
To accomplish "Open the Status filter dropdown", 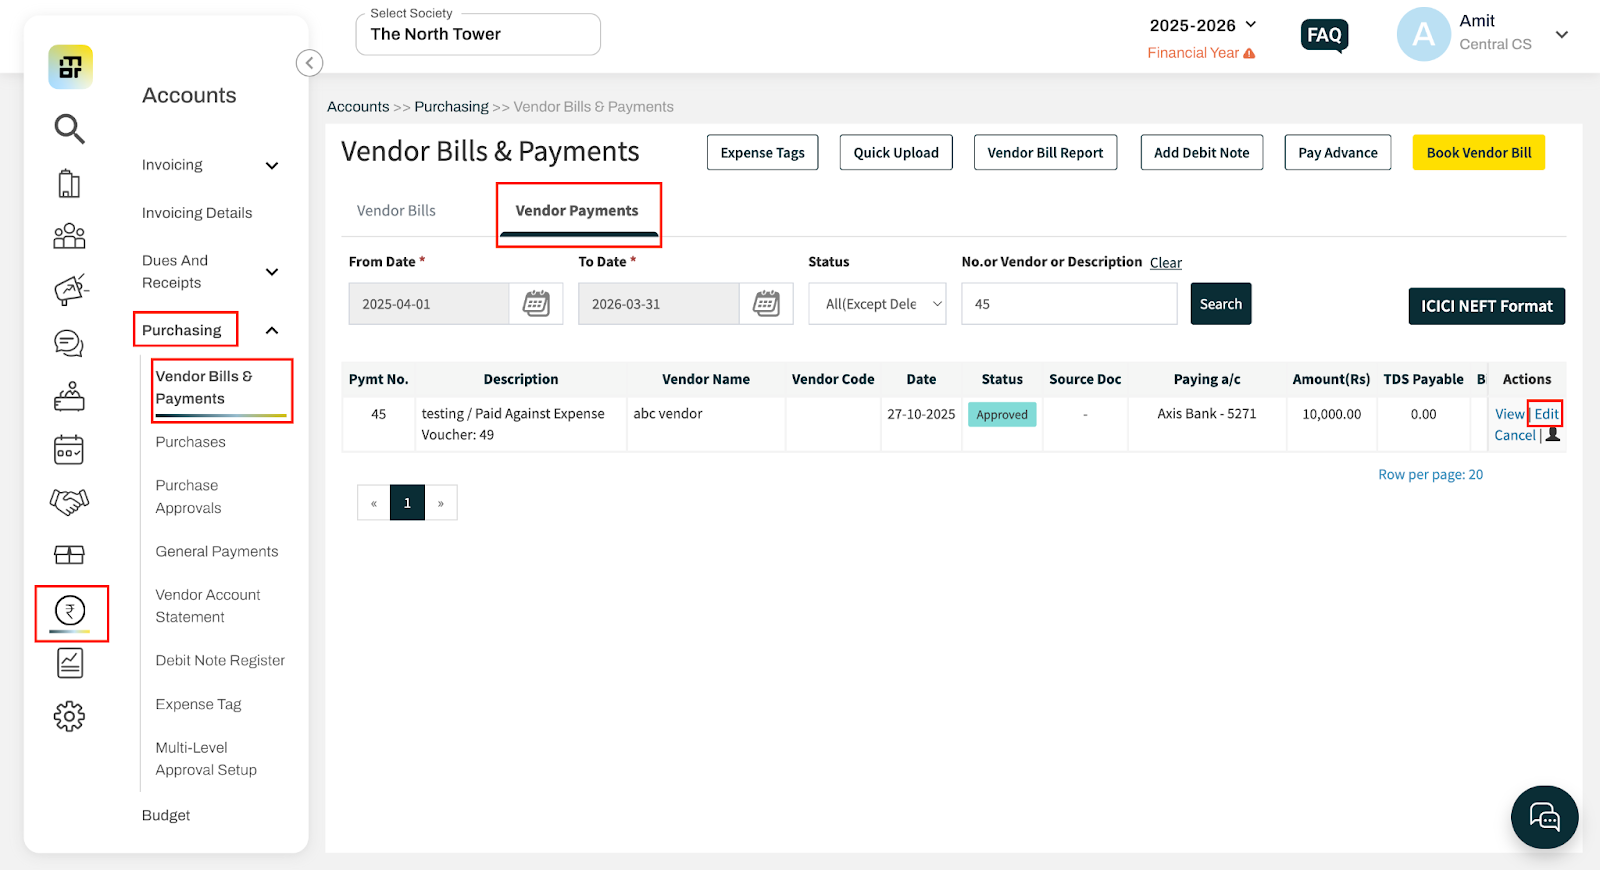I will click(878, 304).
